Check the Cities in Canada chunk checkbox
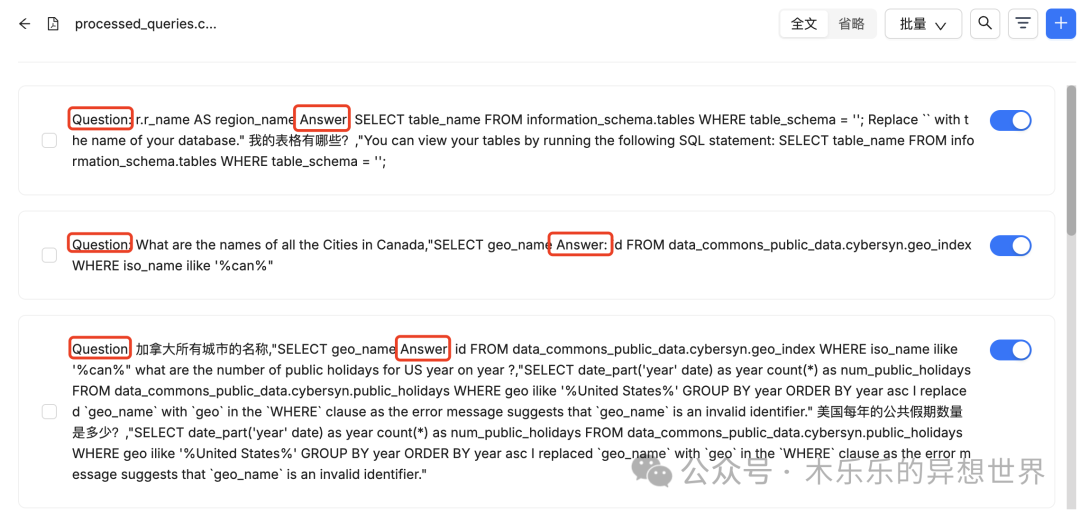1080x515 pixels. 50,255
